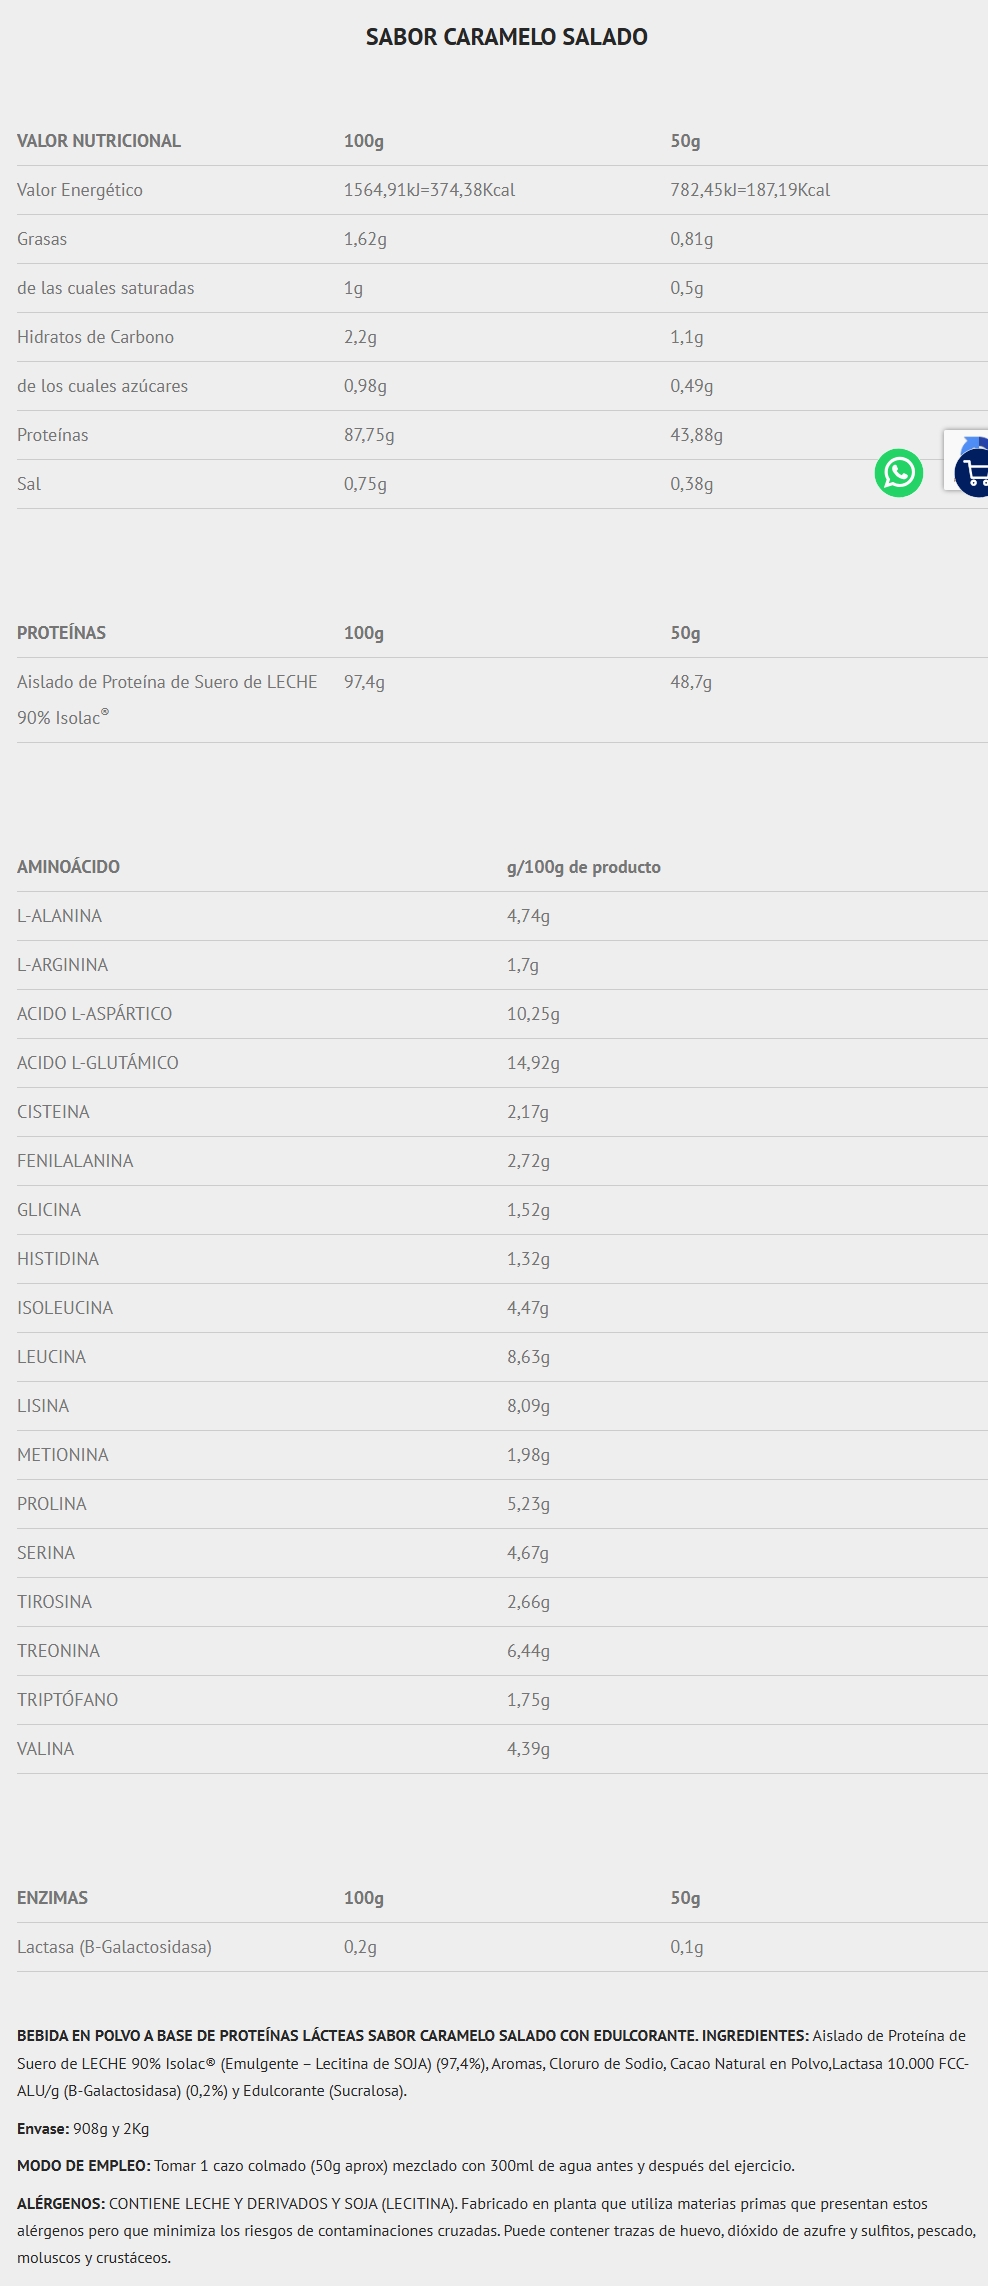This screenshot has height=2286, width=988.
Task: Click the 'MODO DE EMPLEO:' label
Action: point(83,2166)
